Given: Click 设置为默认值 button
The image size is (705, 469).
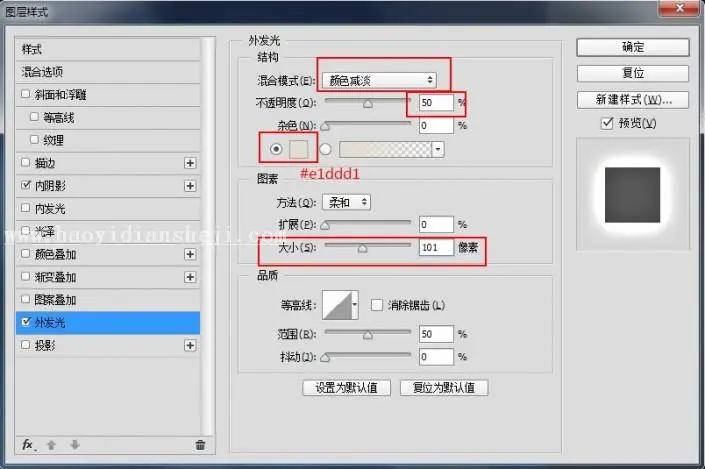Looking at the screenshot, I should [346, 388].
